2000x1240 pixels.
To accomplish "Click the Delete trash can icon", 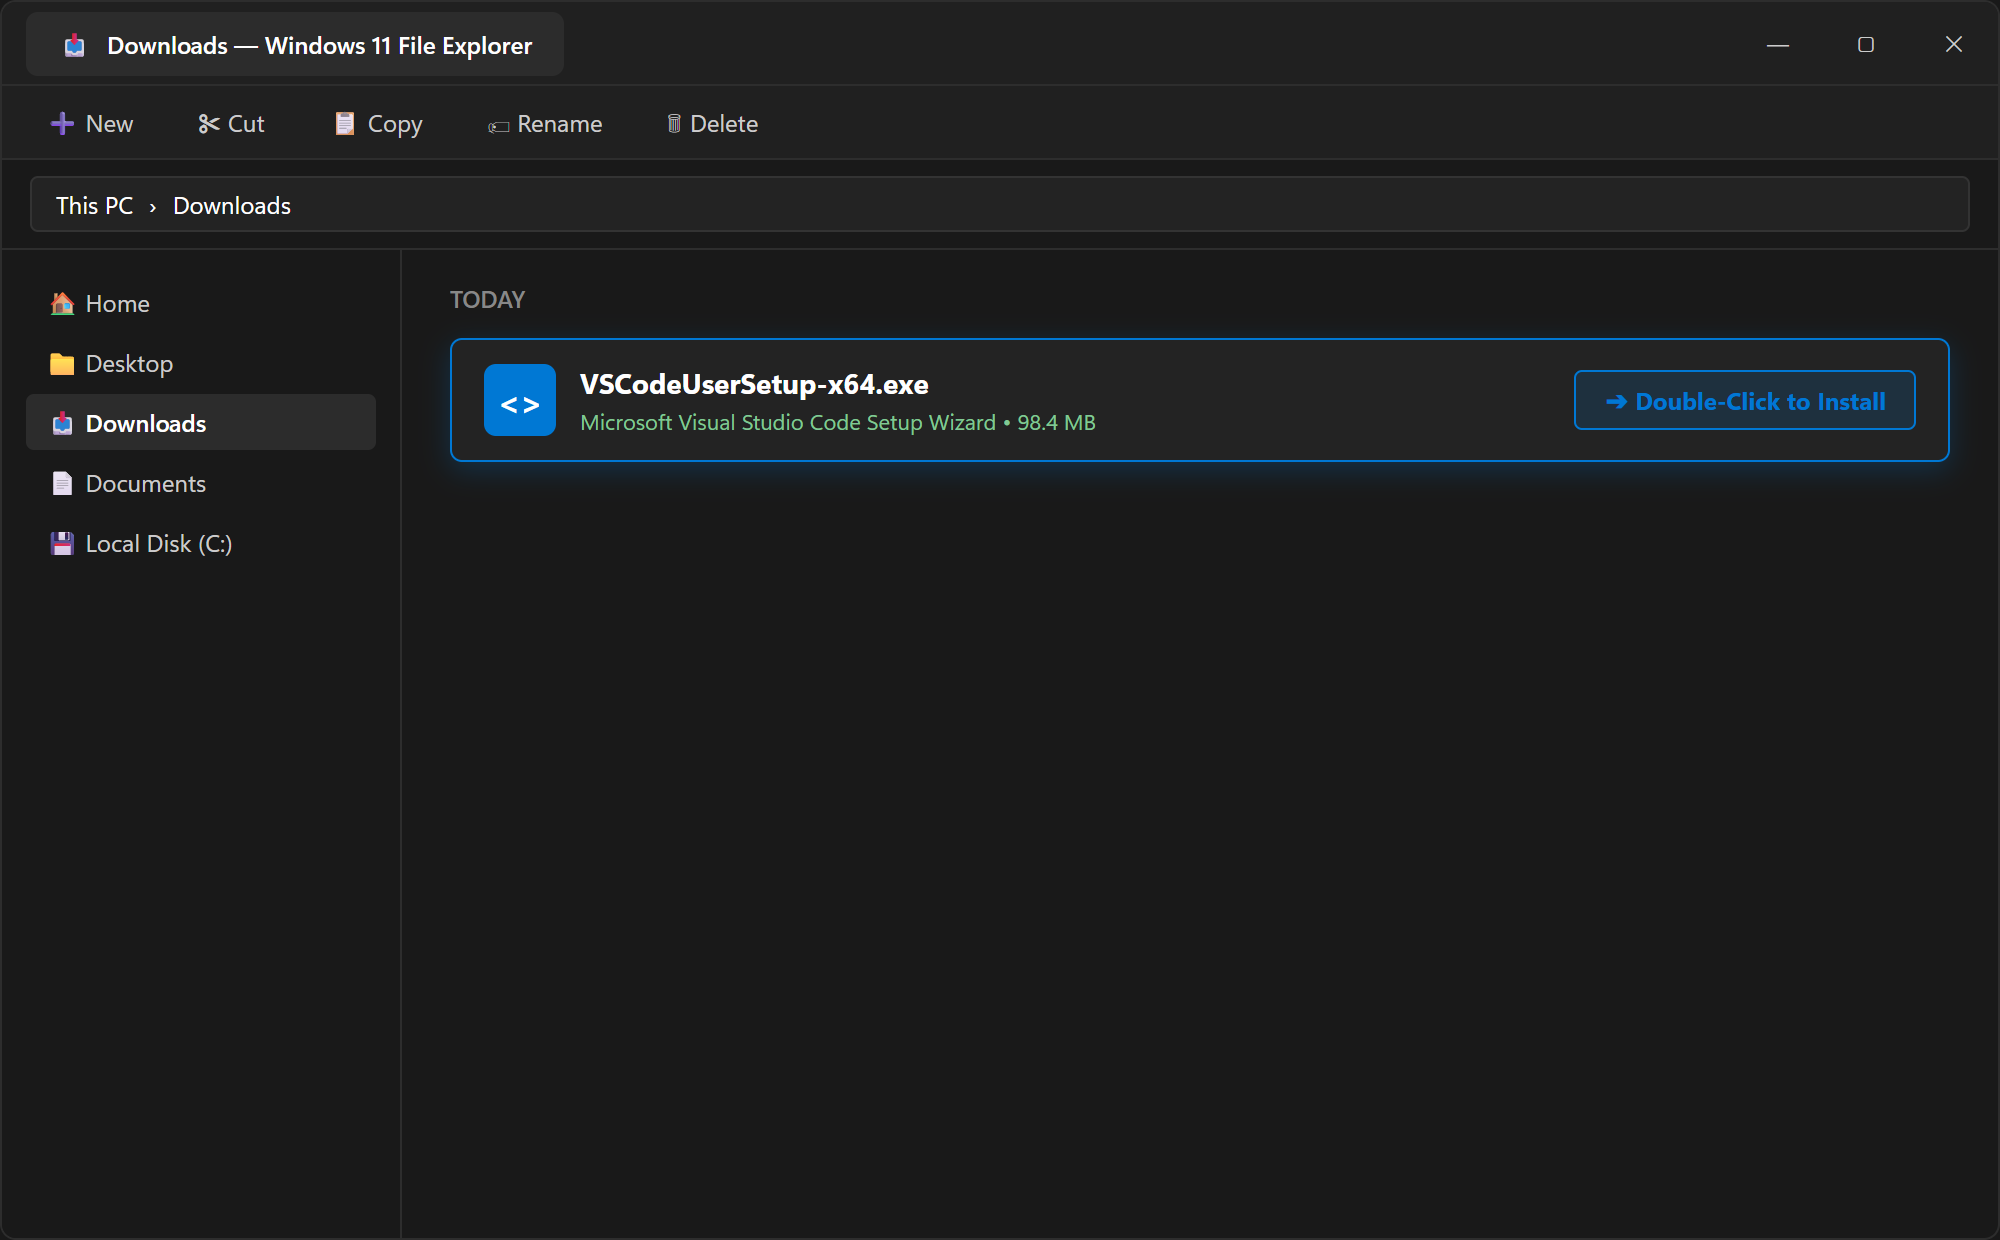I will tap(674, 123).
